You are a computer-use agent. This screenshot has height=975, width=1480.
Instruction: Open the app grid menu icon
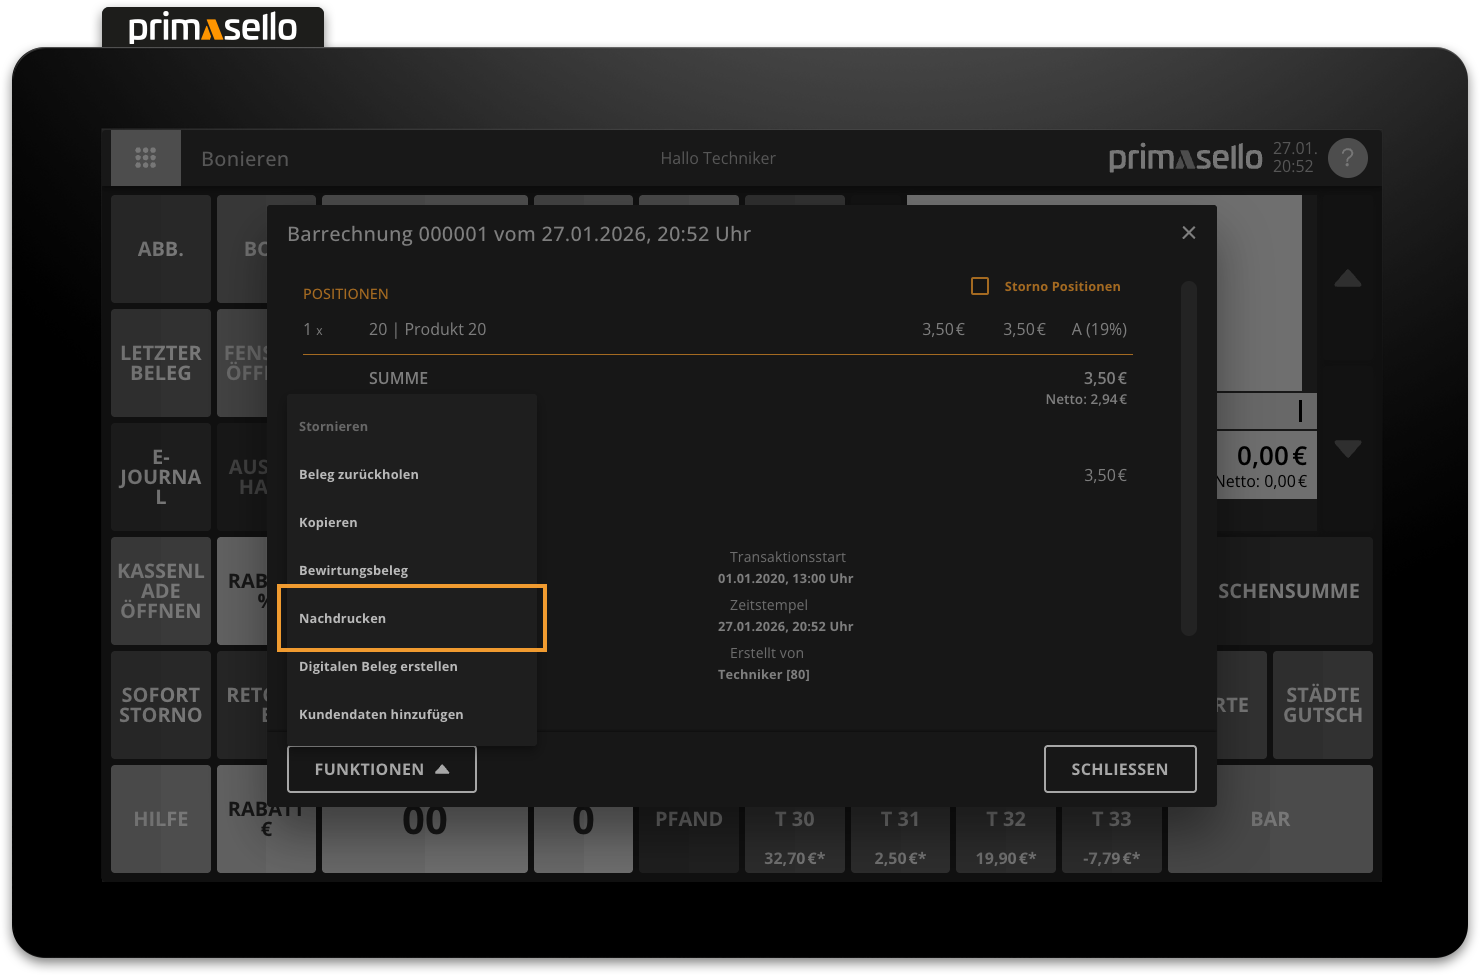coord(145,158)
